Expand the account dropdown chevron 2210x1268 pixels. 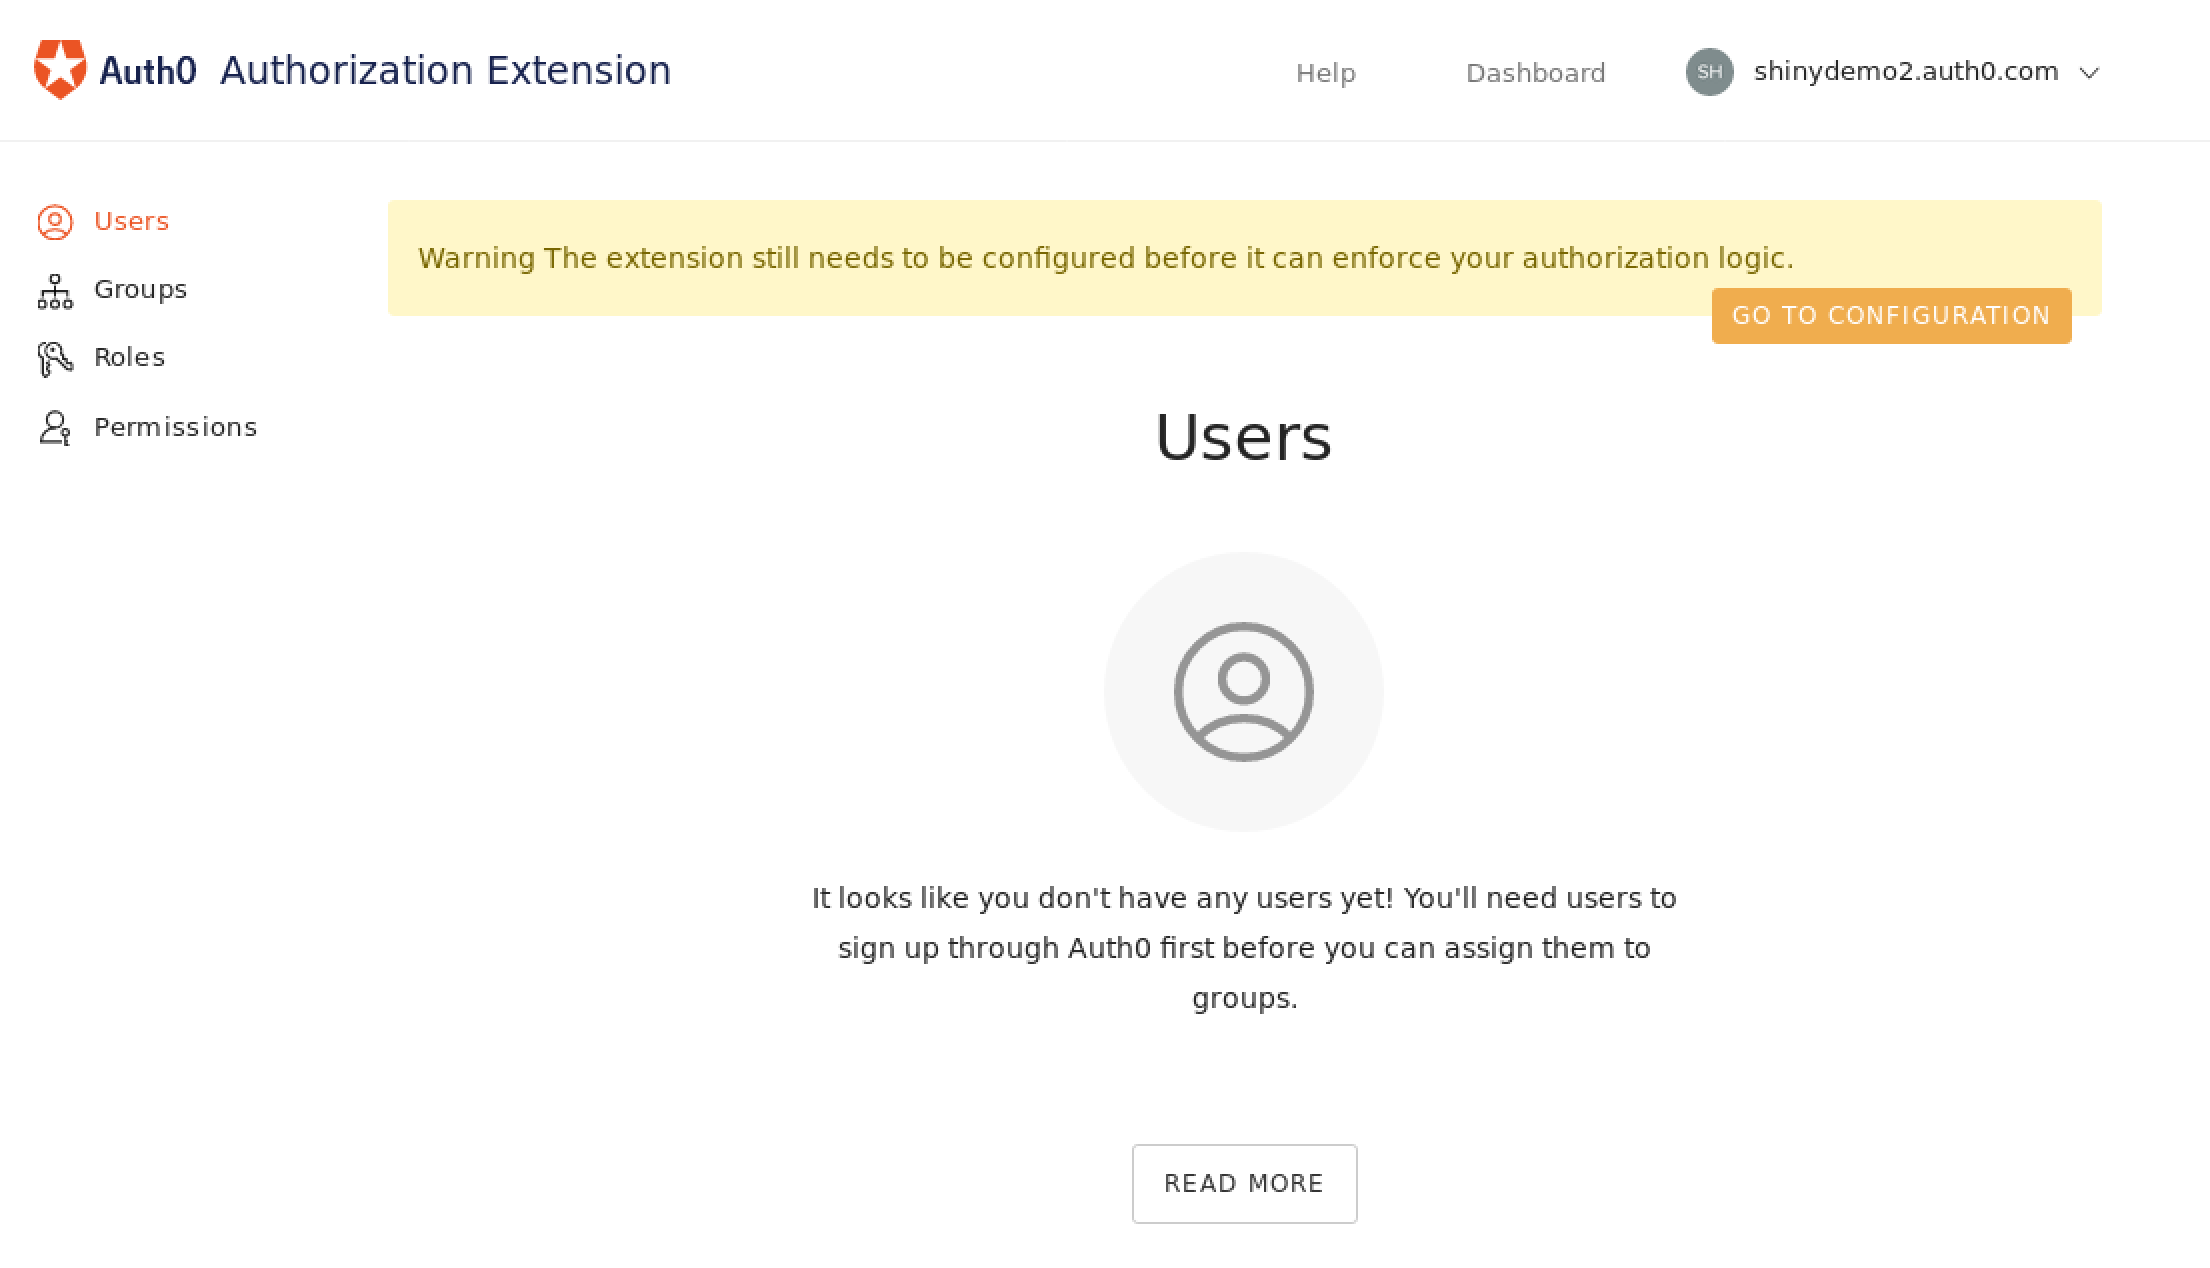point(2089,73)
